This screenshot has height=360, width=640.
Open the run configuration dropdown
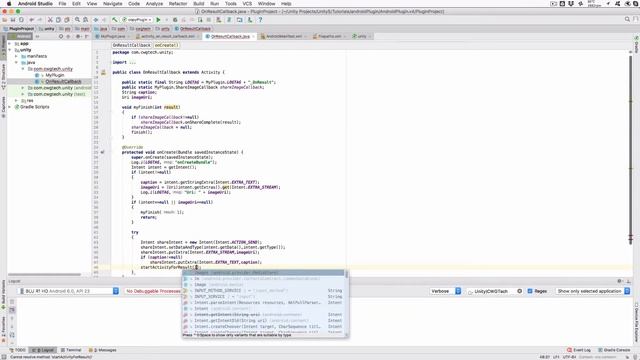pyautogui.click(x=137, y=20)
